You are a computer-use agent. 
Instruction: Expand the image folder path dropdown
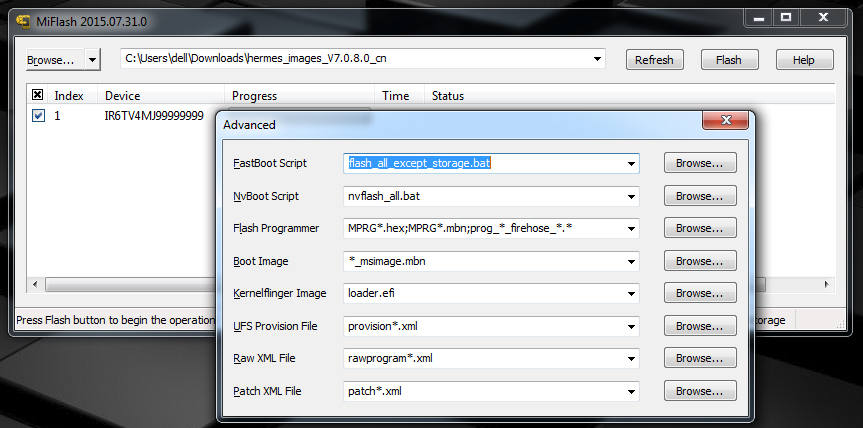596,59
